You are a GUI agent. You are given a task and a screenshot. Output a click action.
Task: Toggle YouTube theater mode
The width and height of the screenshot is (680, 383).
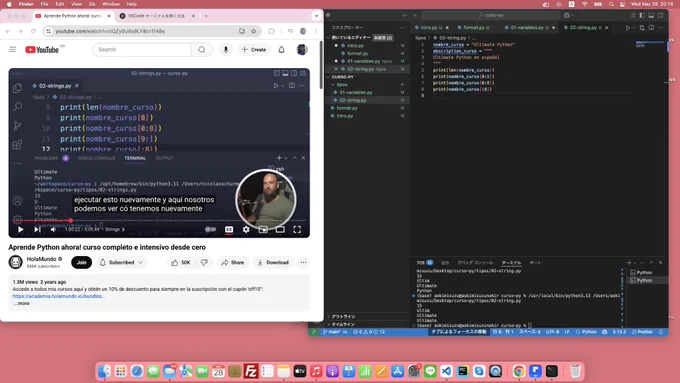pos(280,229)
